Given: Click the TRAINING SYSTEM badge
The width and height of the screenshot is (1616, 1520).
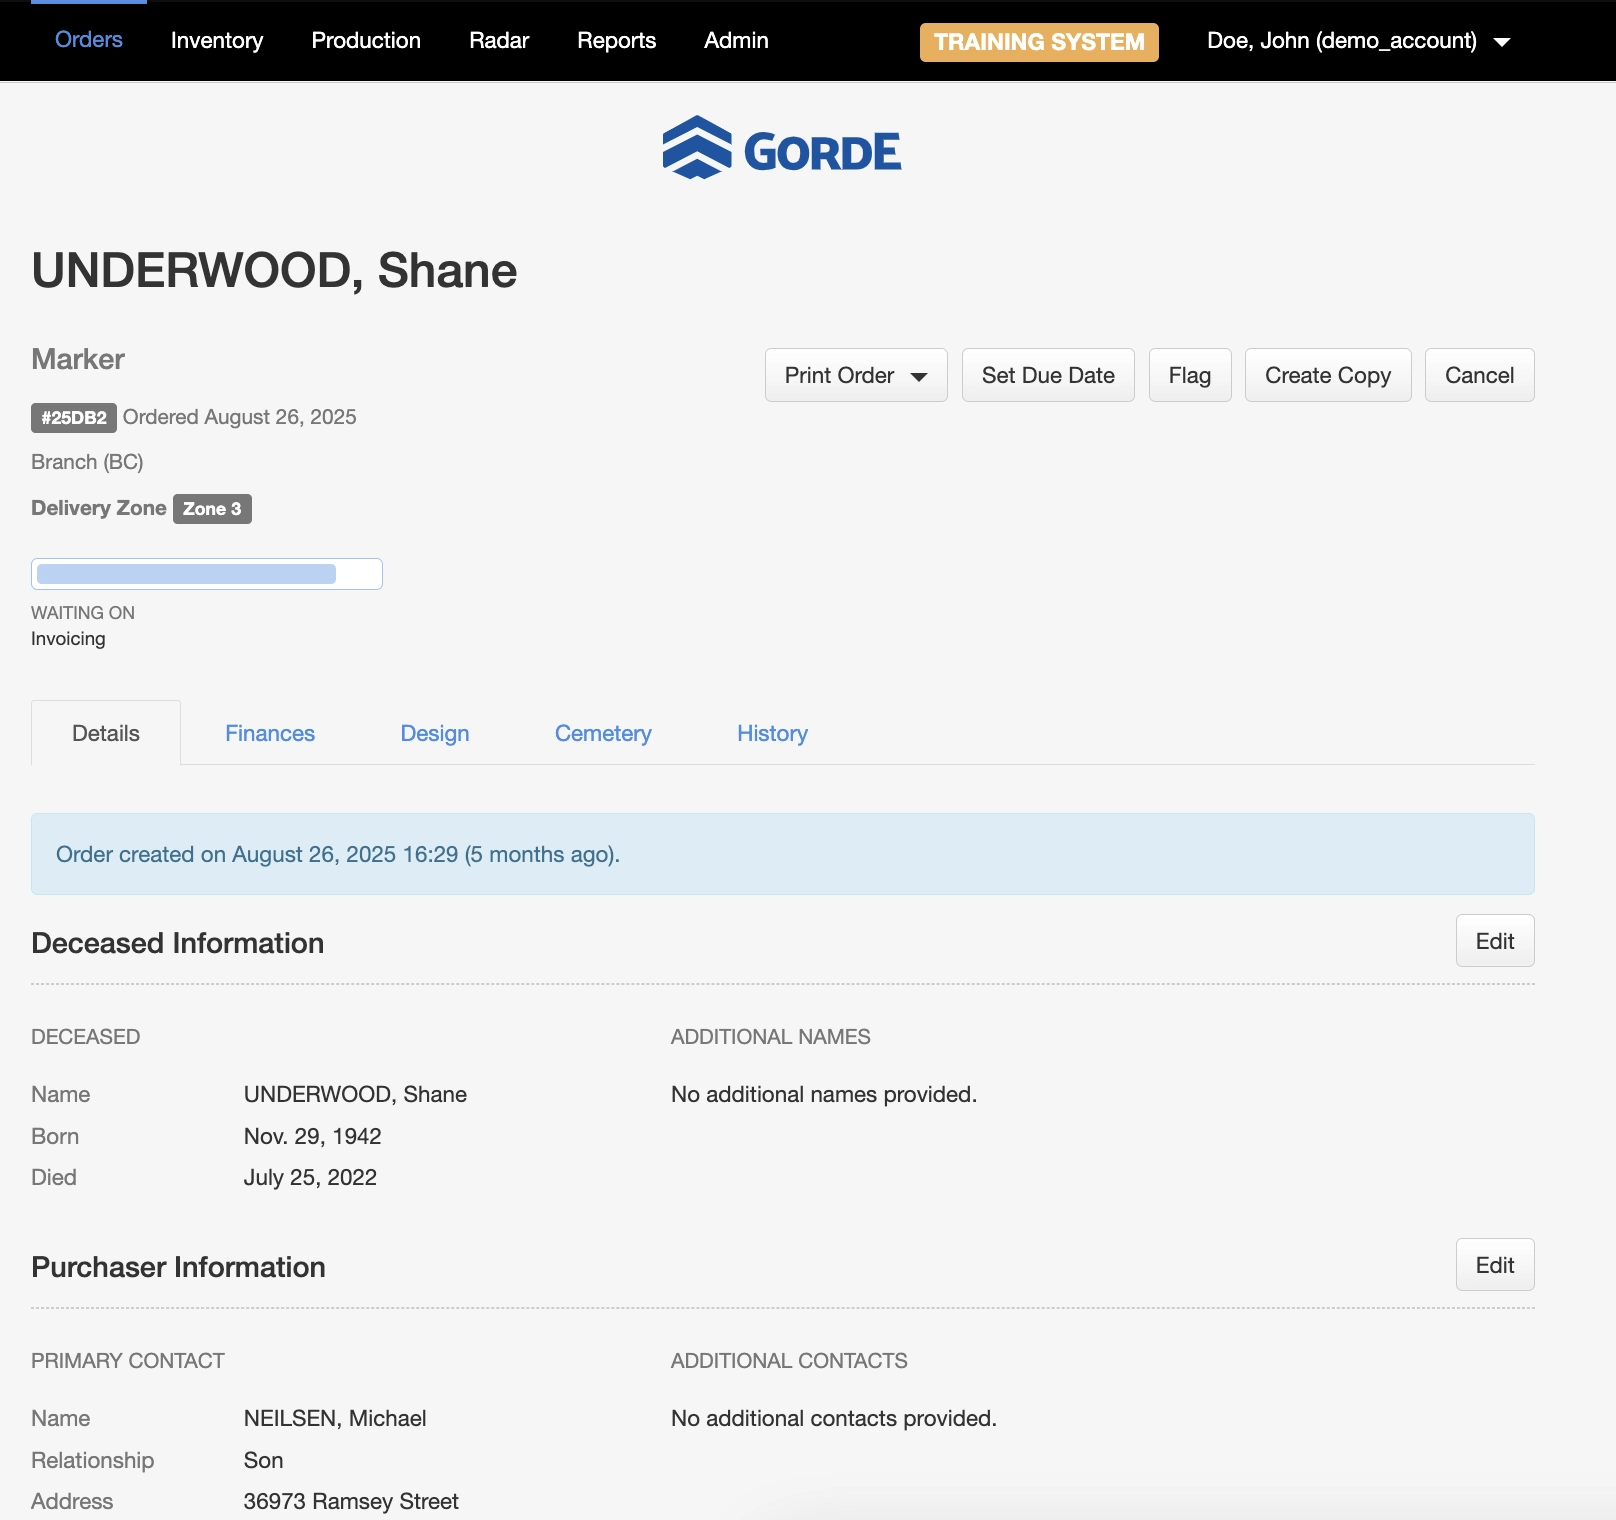Looking at the screenshot, I should pyautogui.click(x=1038, y=42).
